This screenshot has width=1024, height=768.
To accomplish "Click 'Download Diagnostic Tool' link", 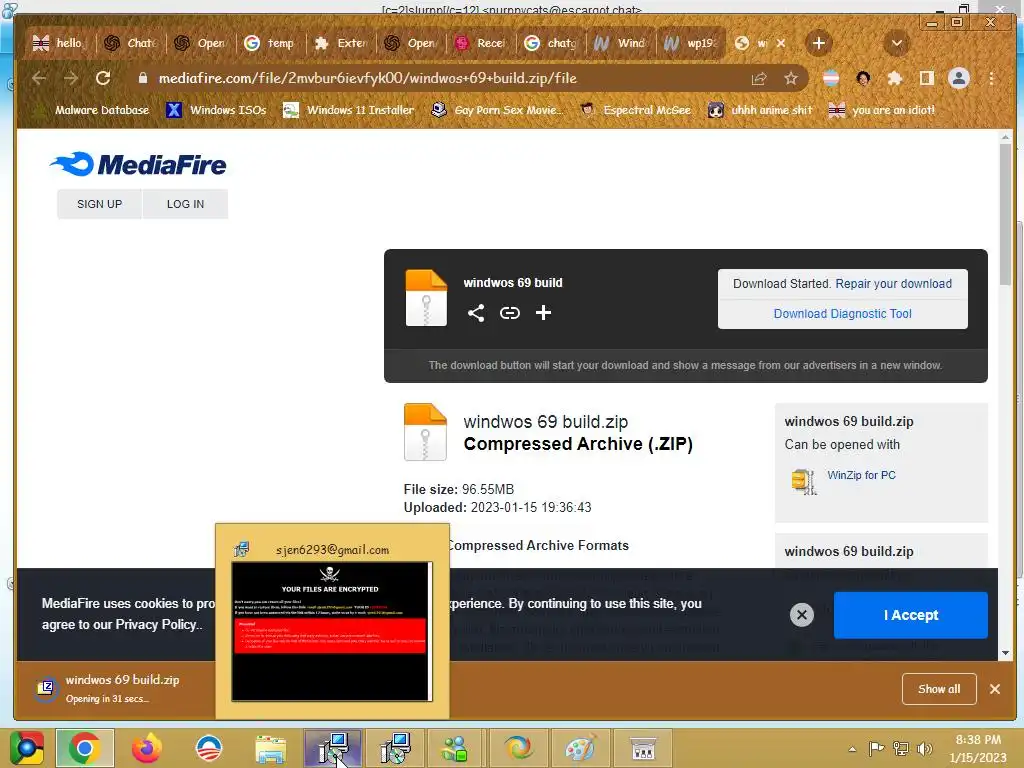I will [842, 313].
